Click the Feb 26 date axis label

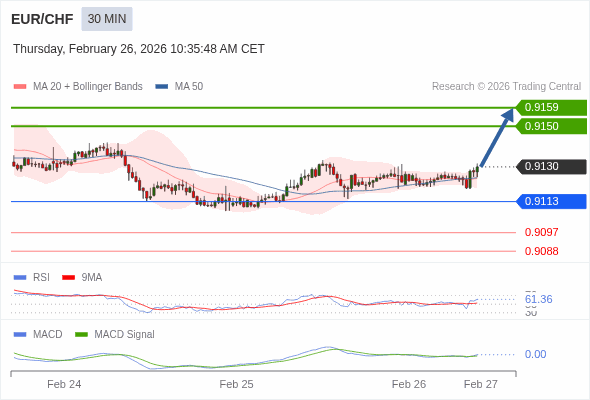(x=409, y=385)
